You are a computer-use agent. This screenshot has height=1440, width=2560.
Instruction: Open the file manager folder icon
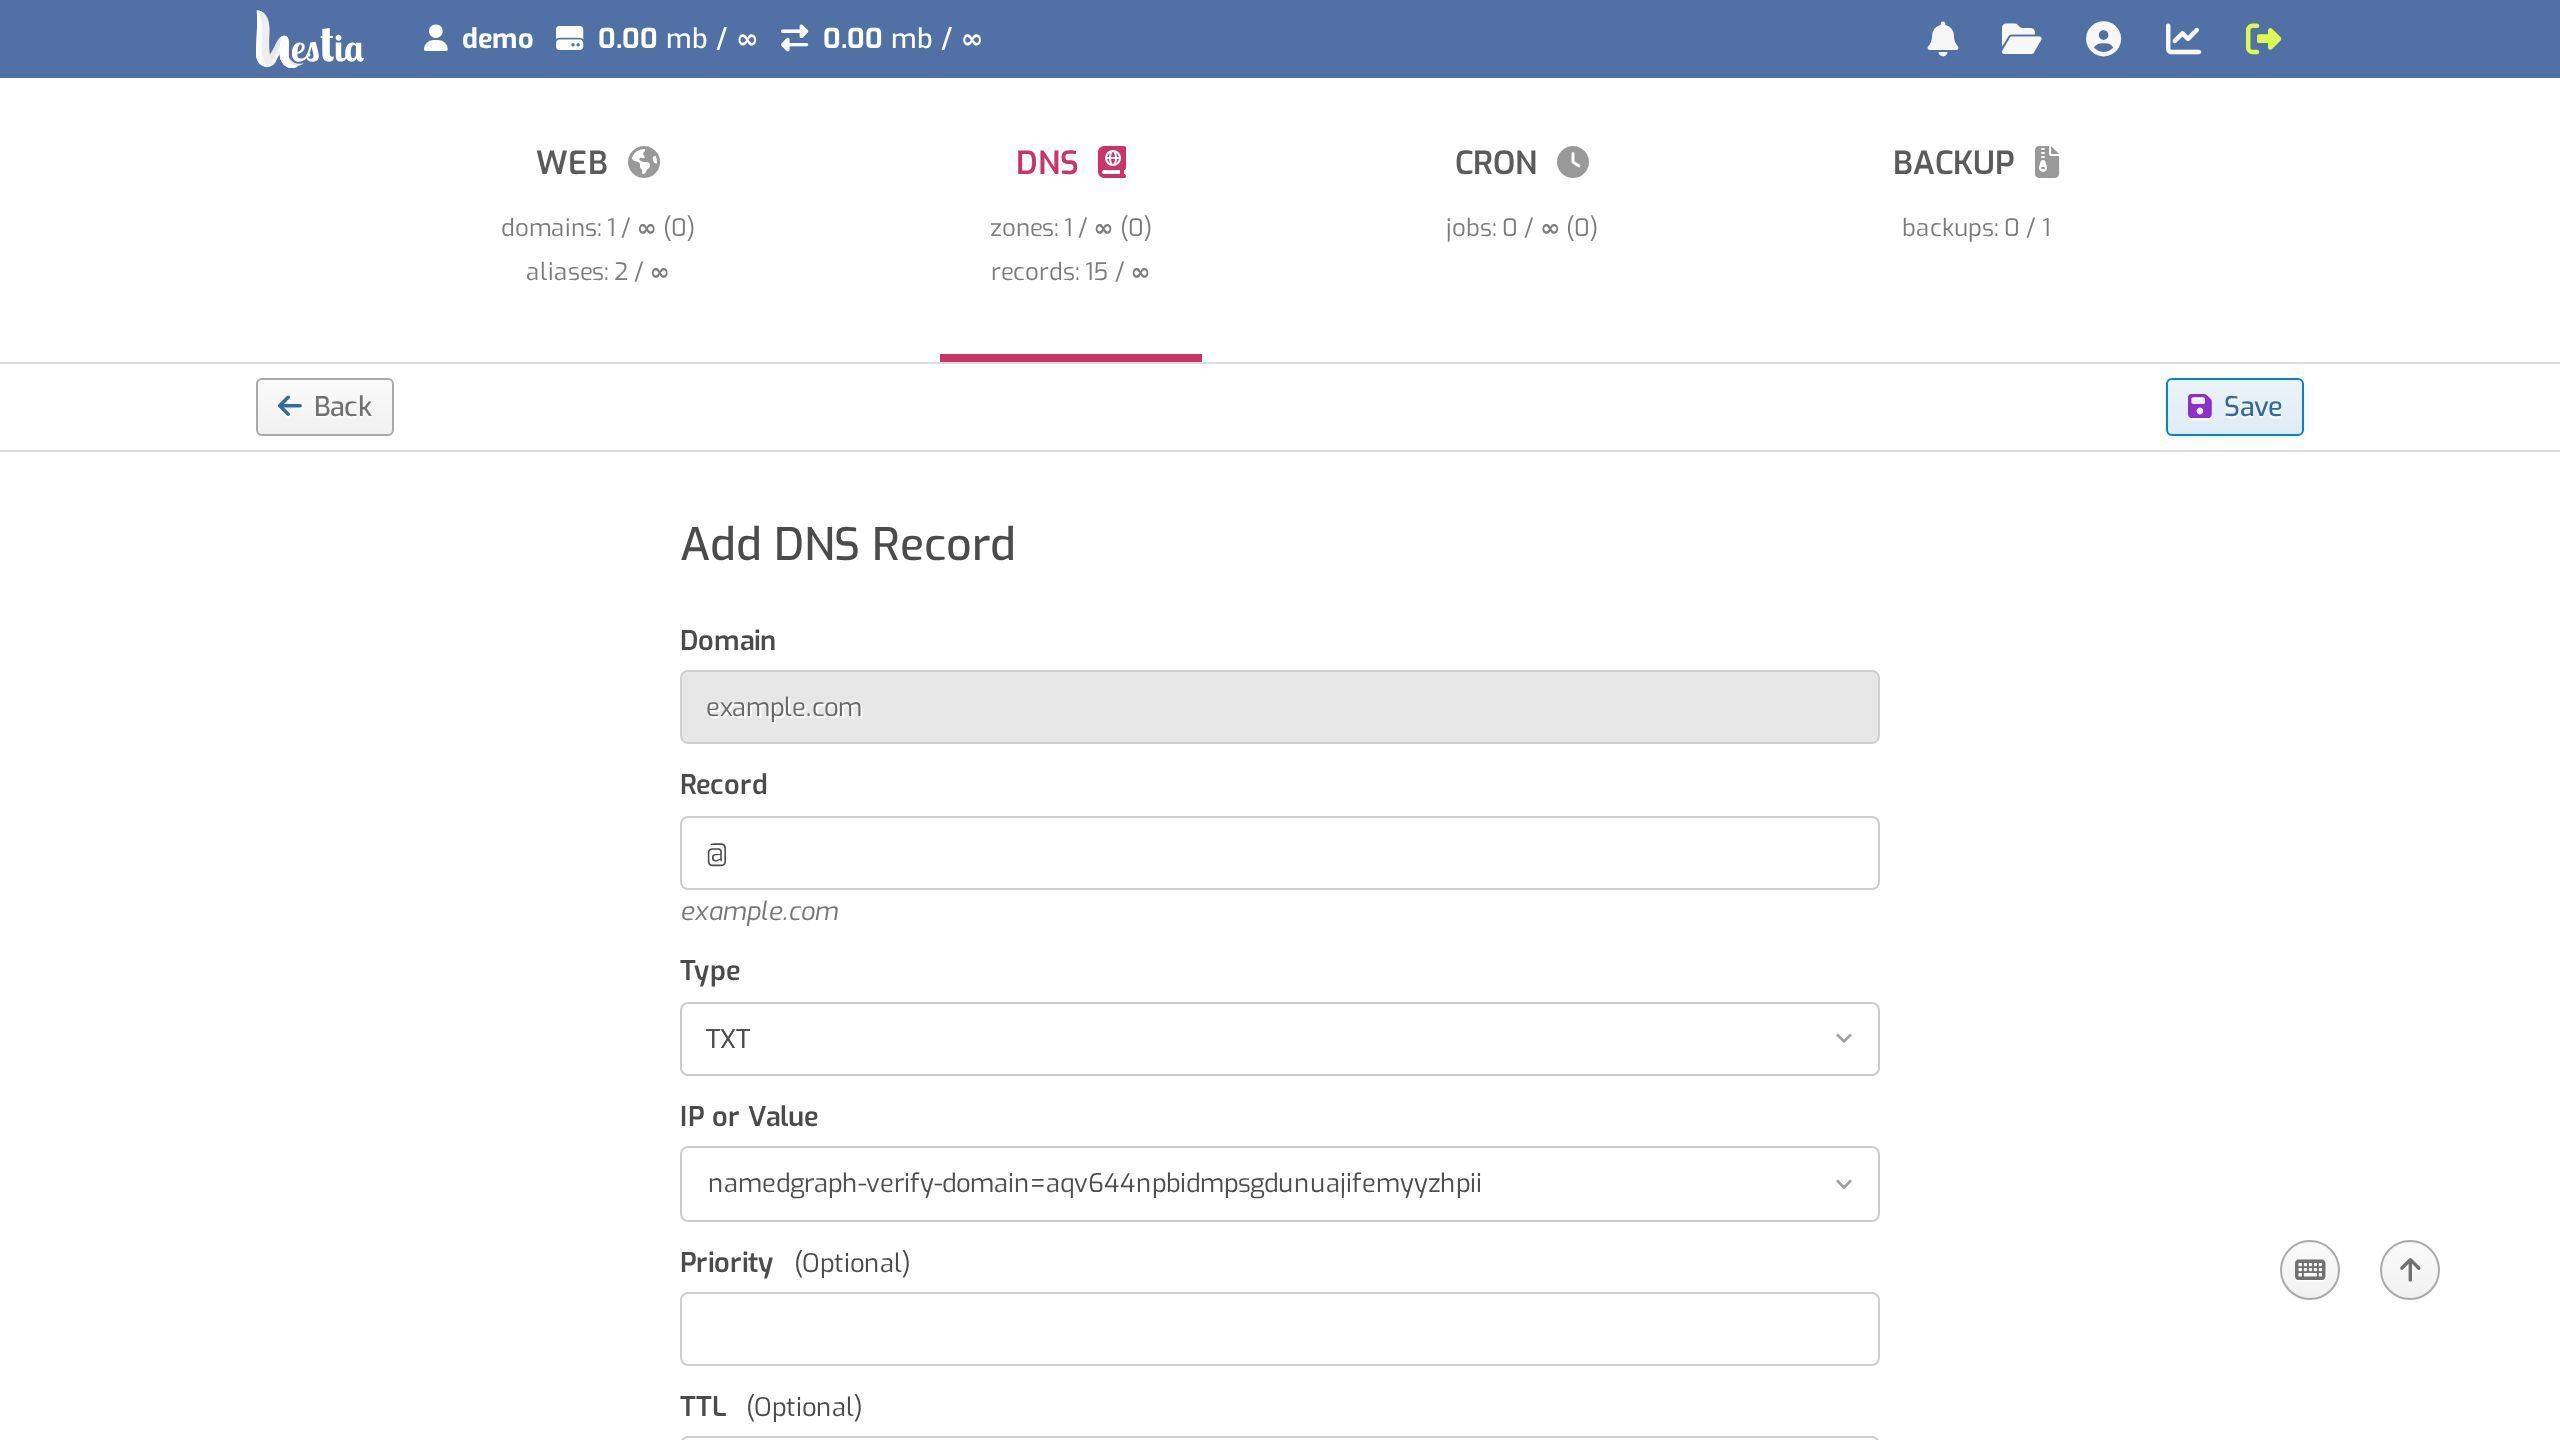click(2021, 39)
